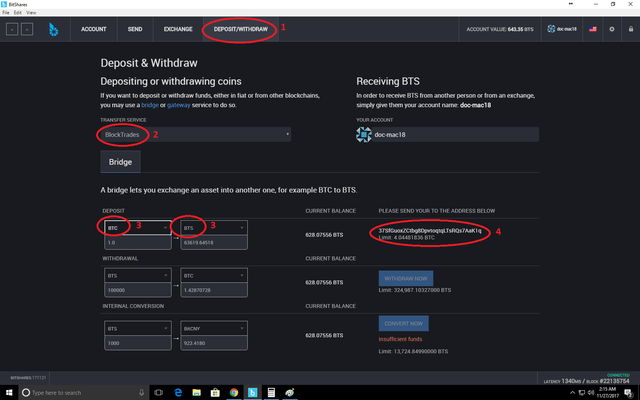This screenshot has height=400, width=640.
Task: Click the network icon in system tray
Action: point(582,393)
